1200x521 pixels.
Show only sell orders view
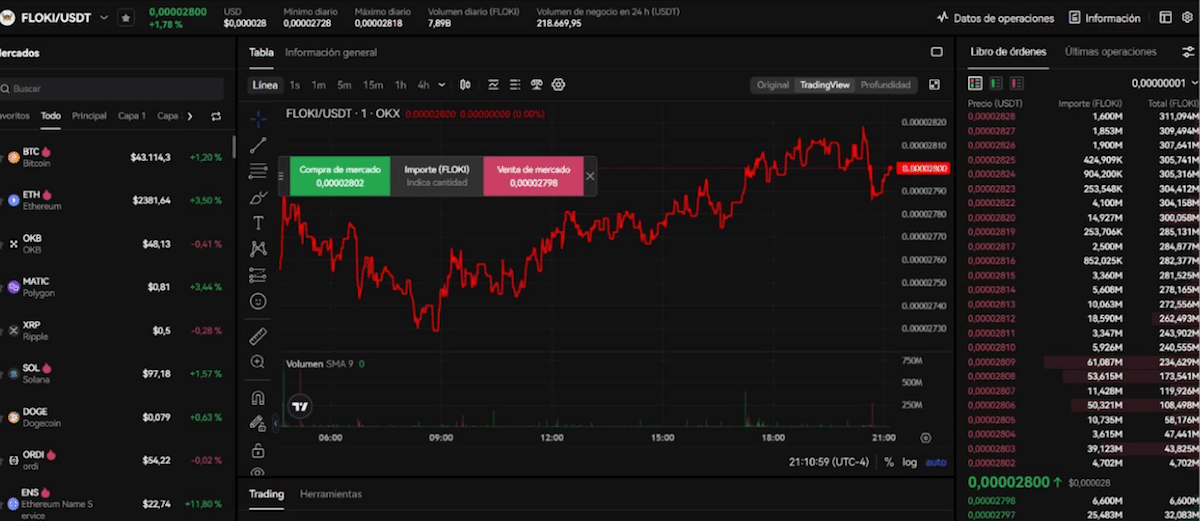[1017, 83]
